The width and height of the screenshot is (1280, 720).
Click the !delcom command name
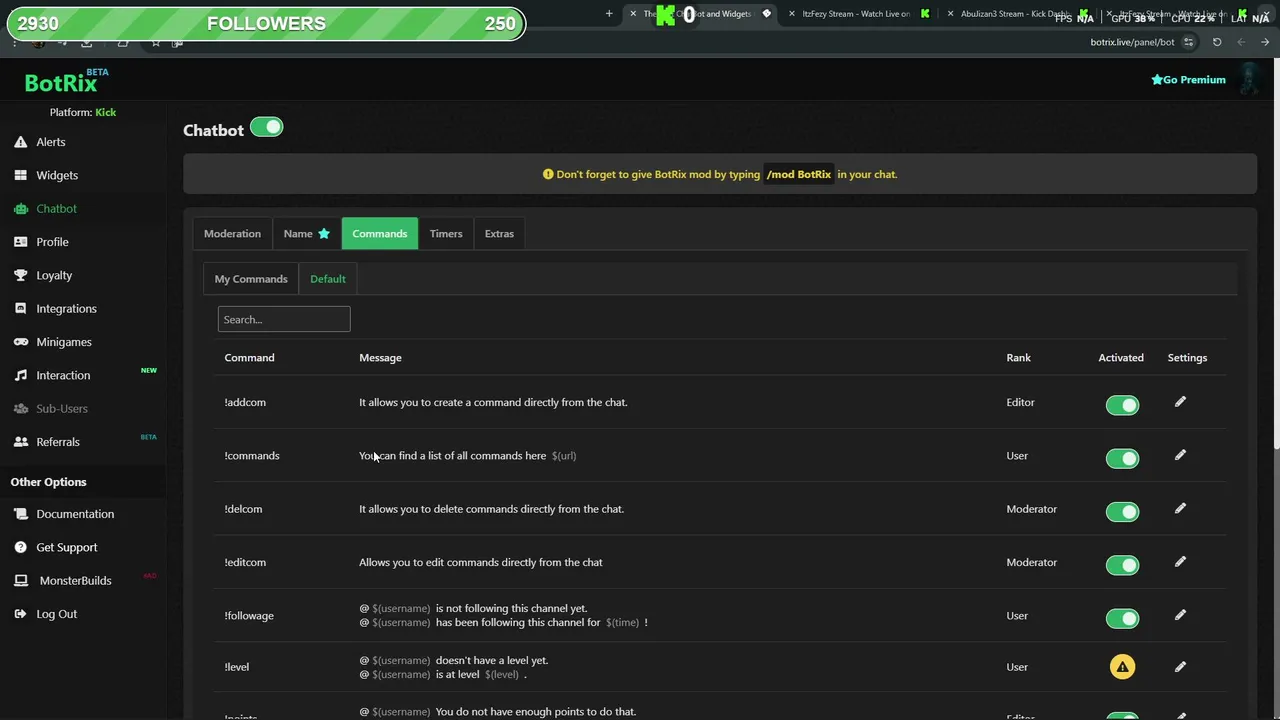tap(243, 508)
